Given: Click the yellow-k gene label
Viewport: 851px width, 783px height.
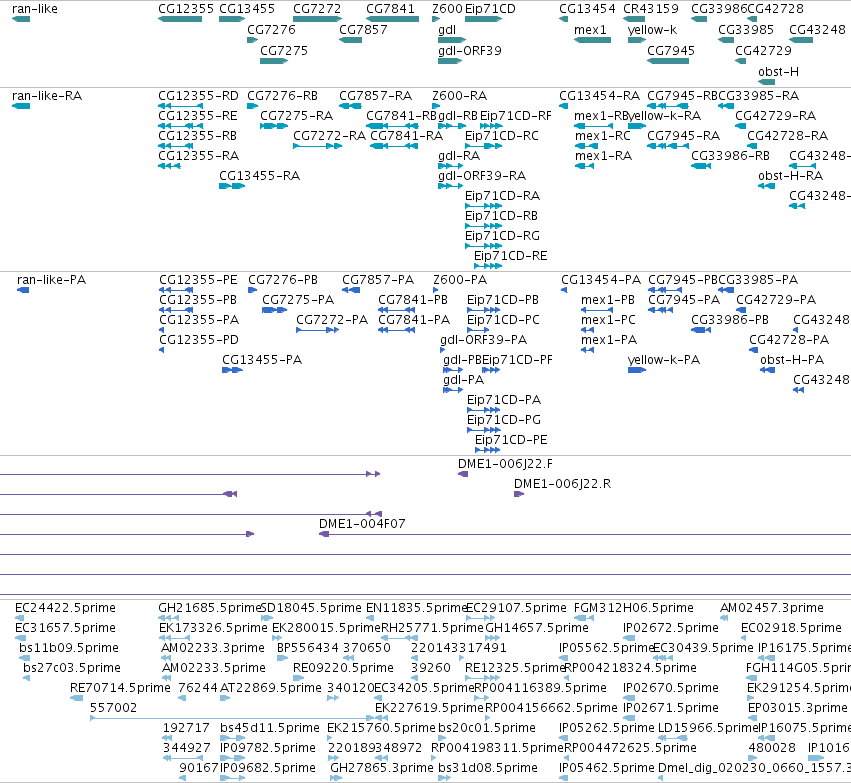Looking at the screenshot, I should click(652, 29).
